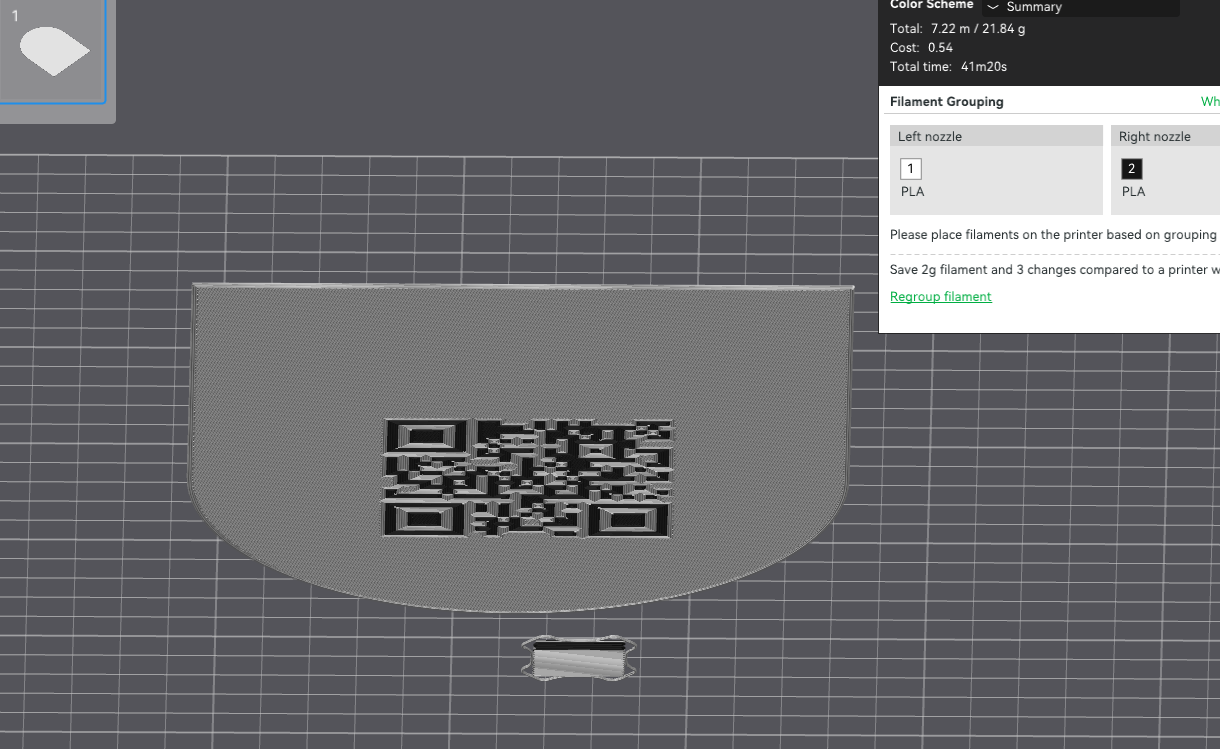Click the Total filament usage line
The image size is (1220, 749).
coord(958,29)
